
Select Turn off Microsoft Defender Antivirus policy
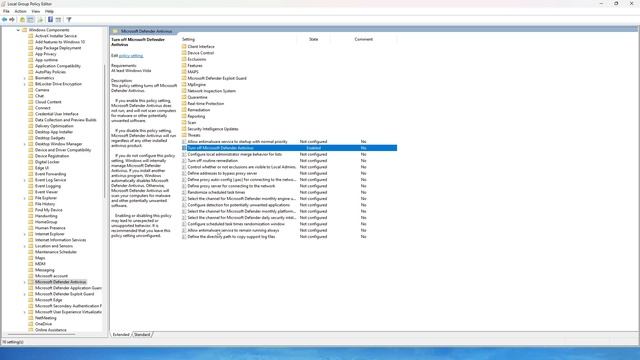pos(289,148)
